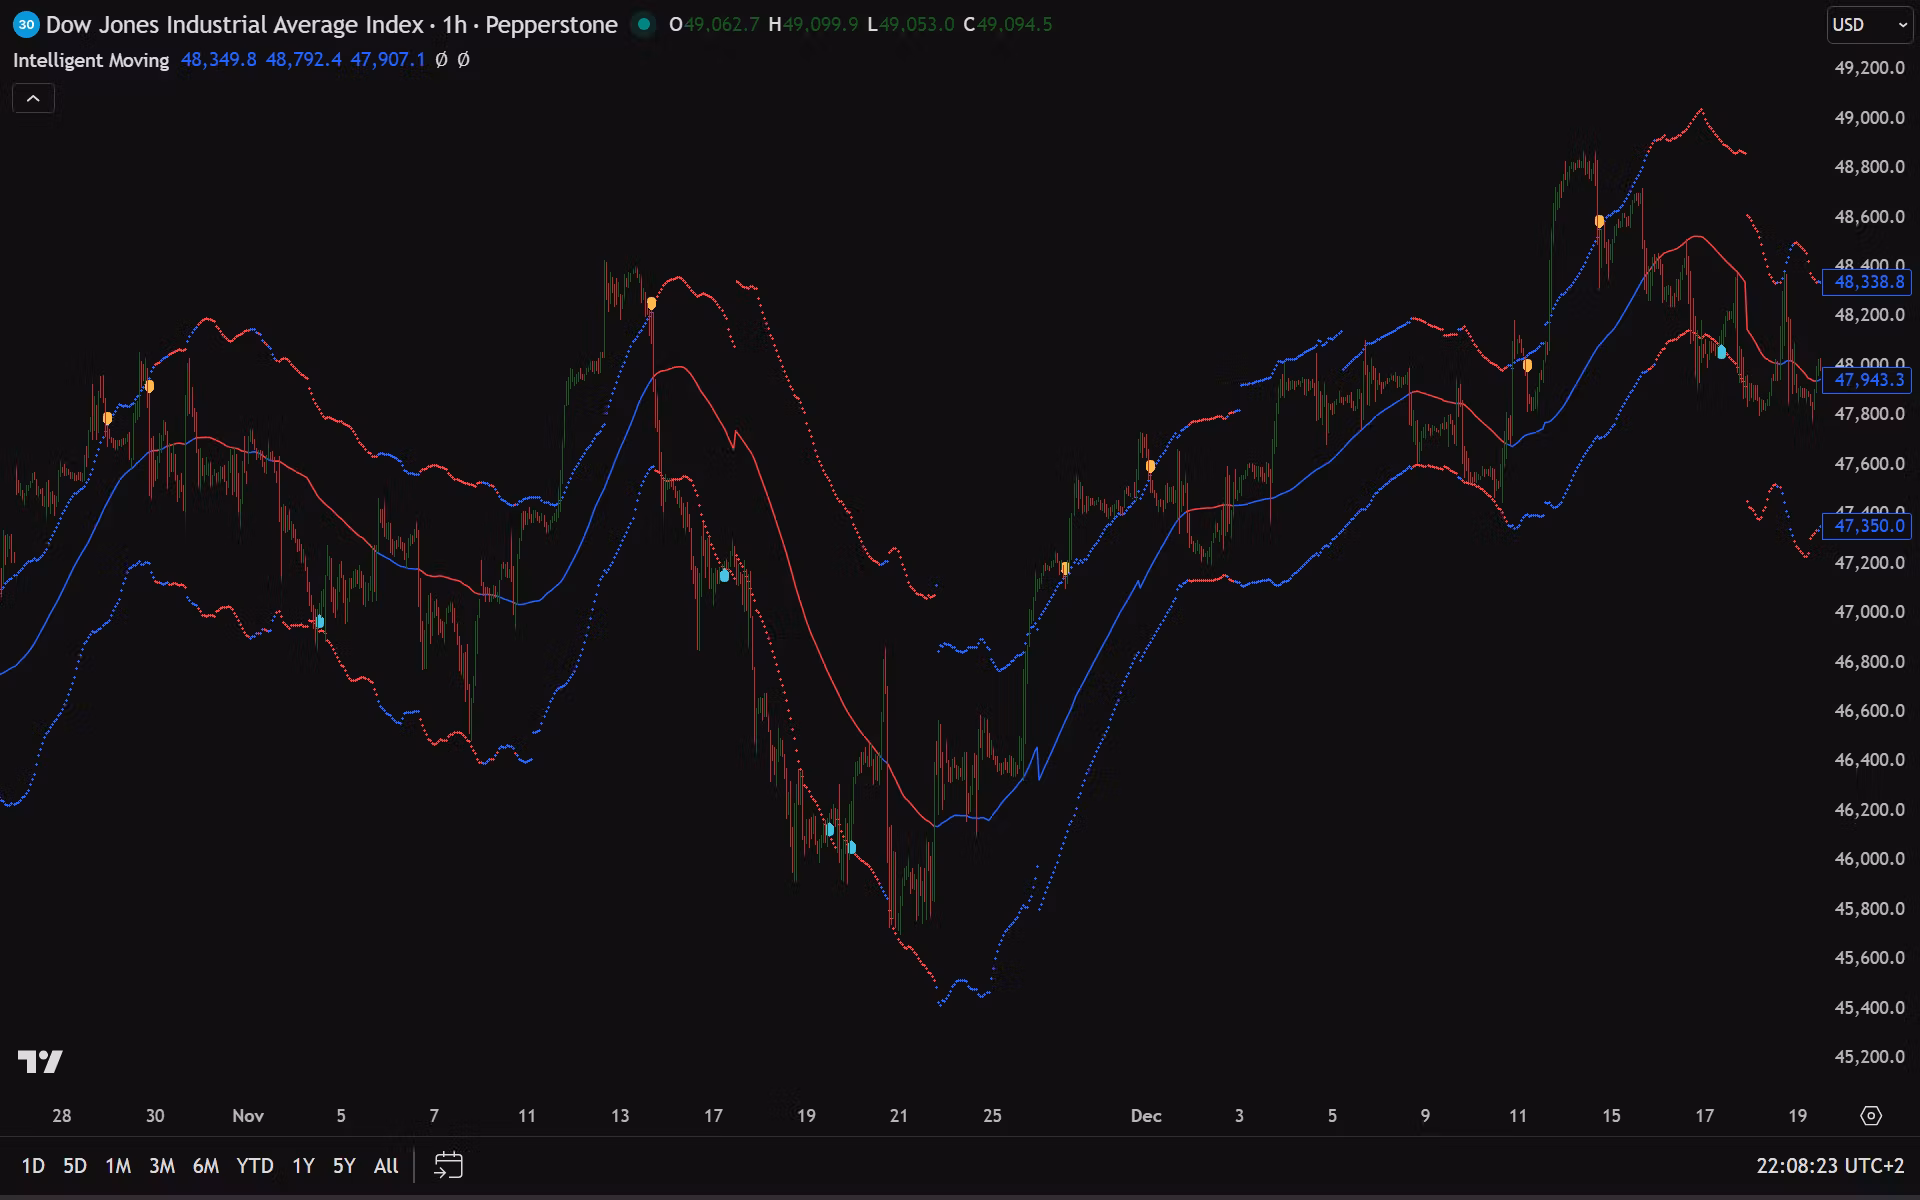Click the TradingView logo icon
1920x1200 pixels.
point(40,1061)
